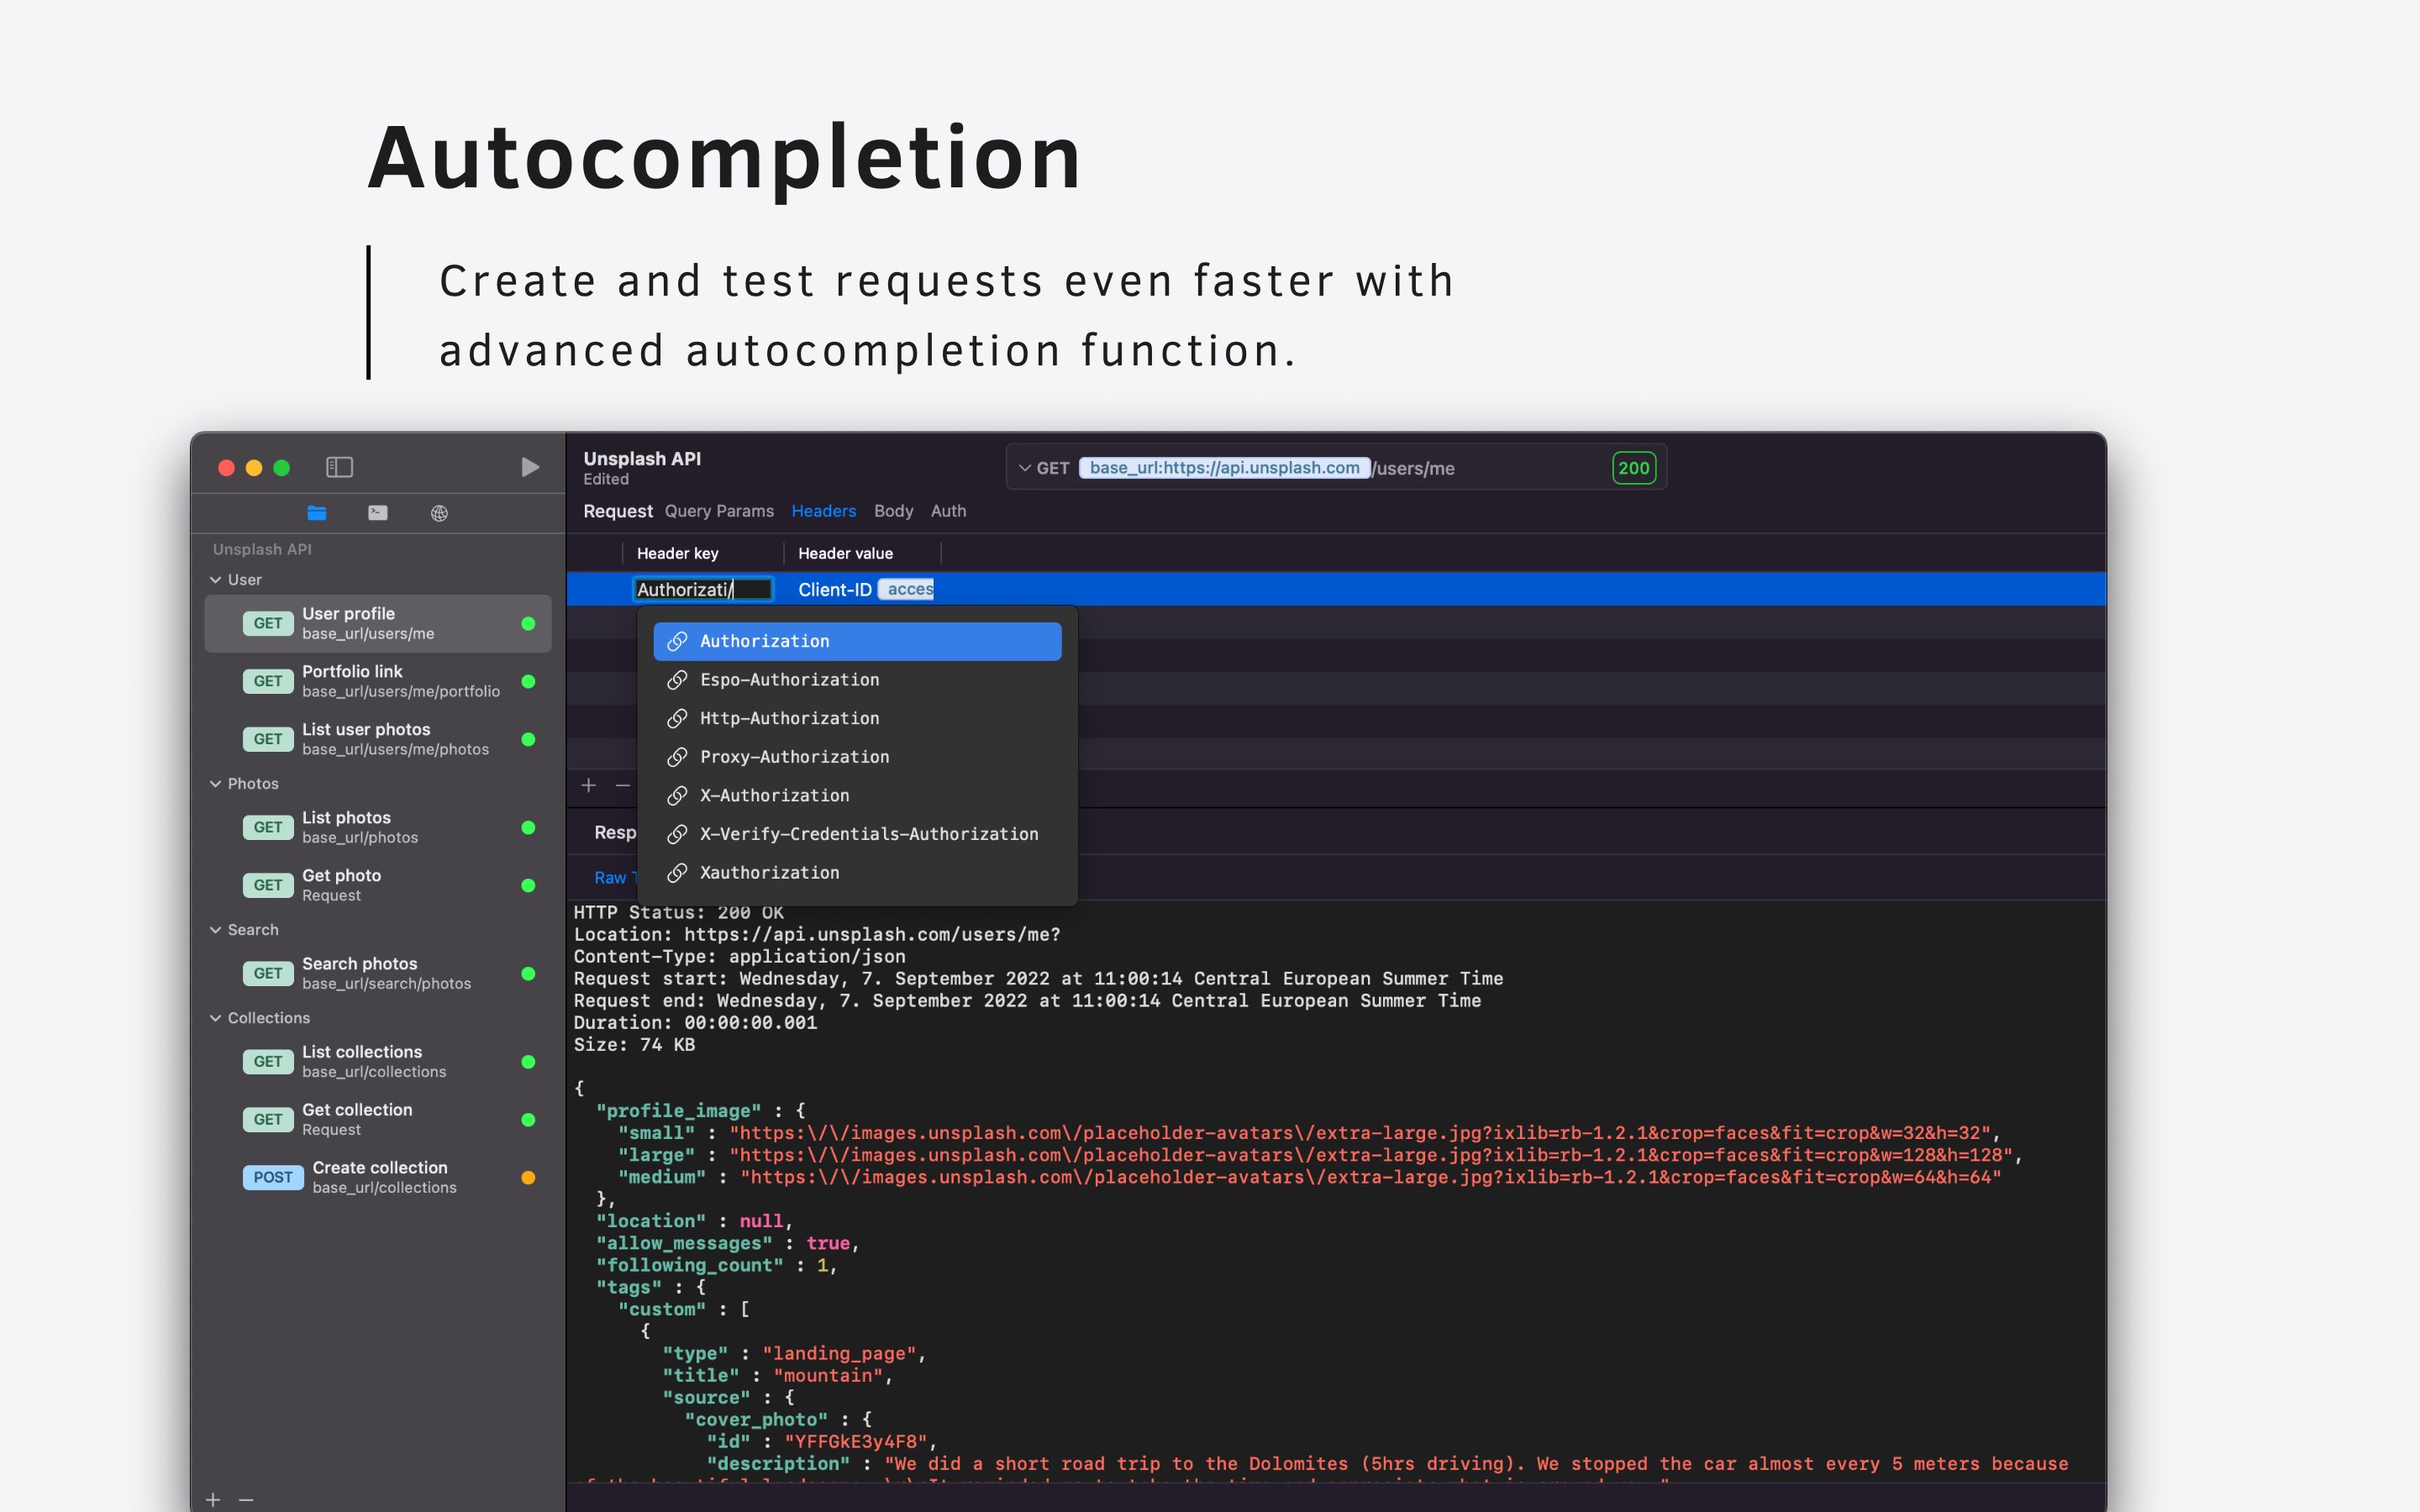Click the Request section label
Screen dimensions: 2420x1512
pos(617,511)
